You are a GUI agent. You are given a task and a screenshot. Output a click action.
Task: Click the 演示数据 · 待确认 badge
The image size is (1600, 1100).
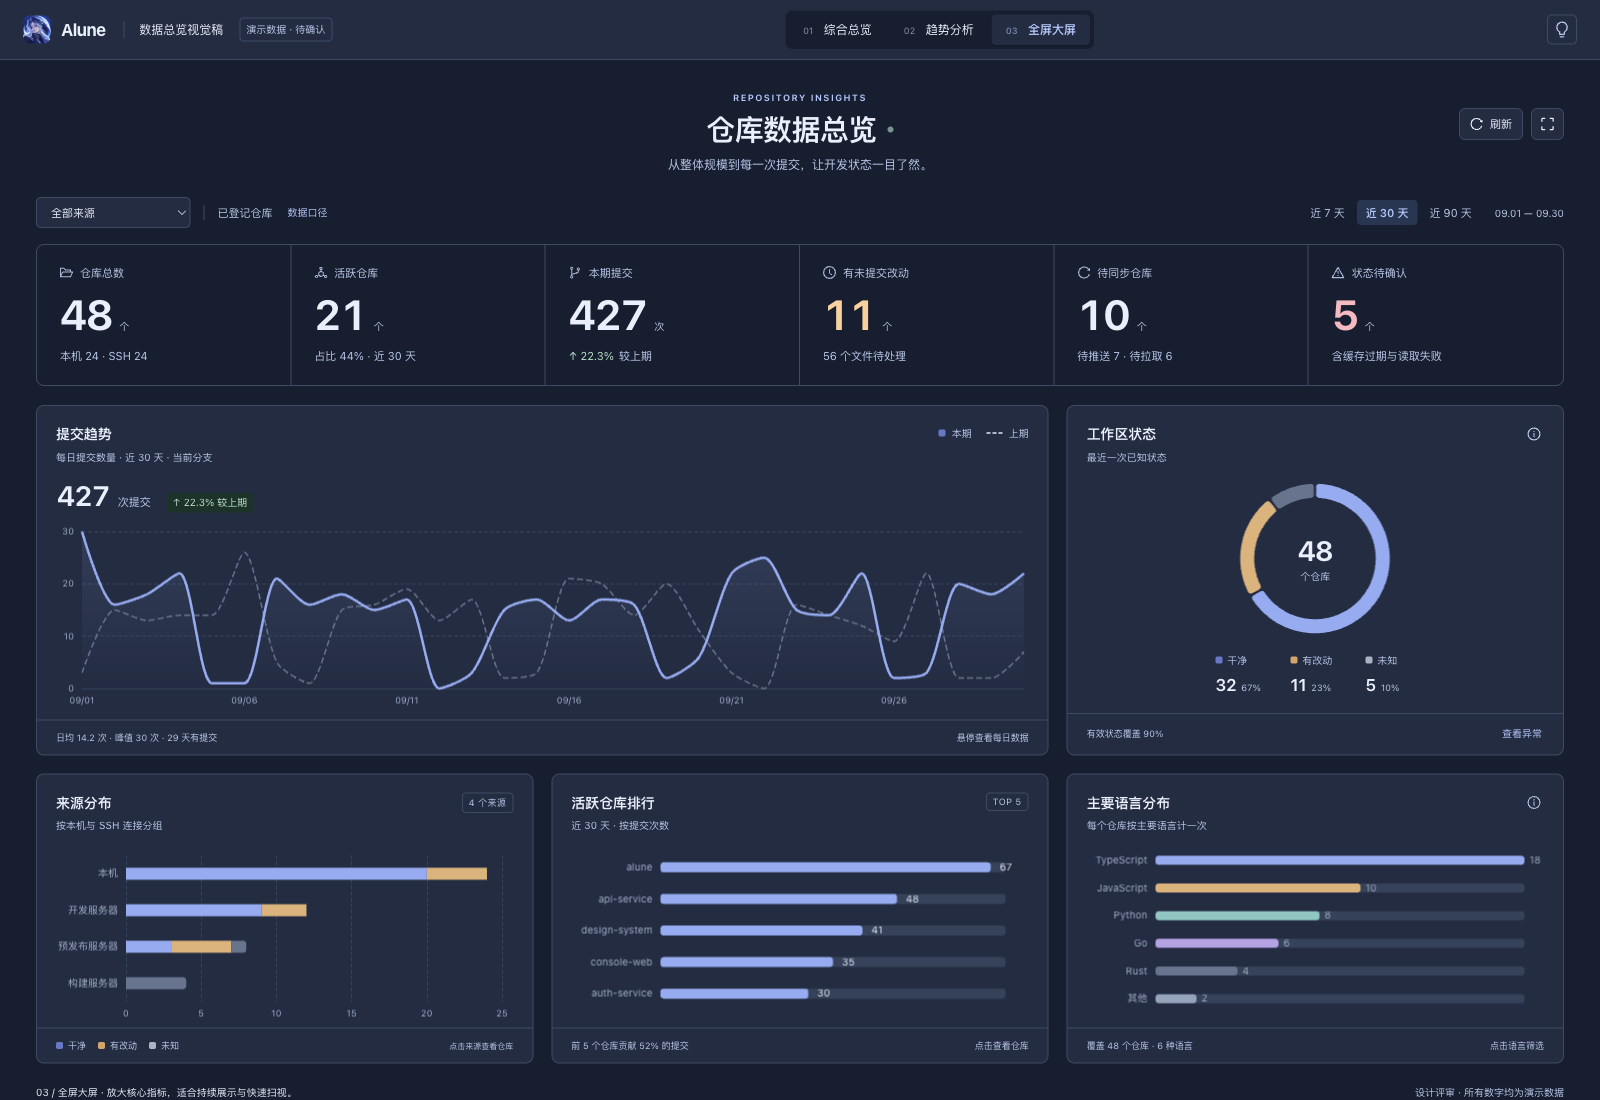[286, 30]
